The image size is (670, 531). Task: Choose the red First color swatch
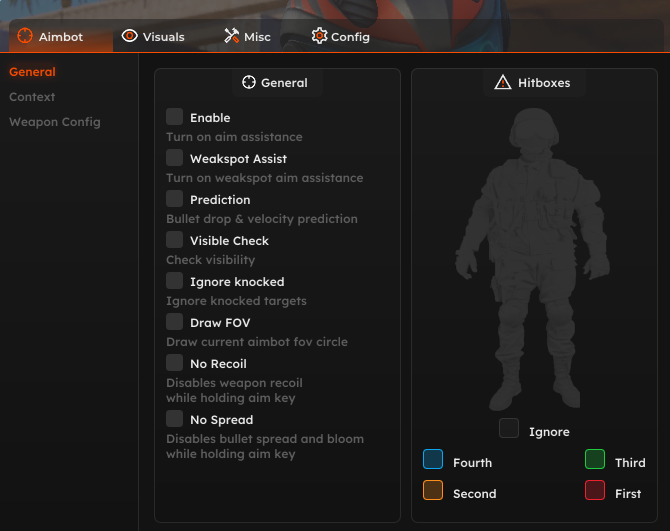(595, 491)
